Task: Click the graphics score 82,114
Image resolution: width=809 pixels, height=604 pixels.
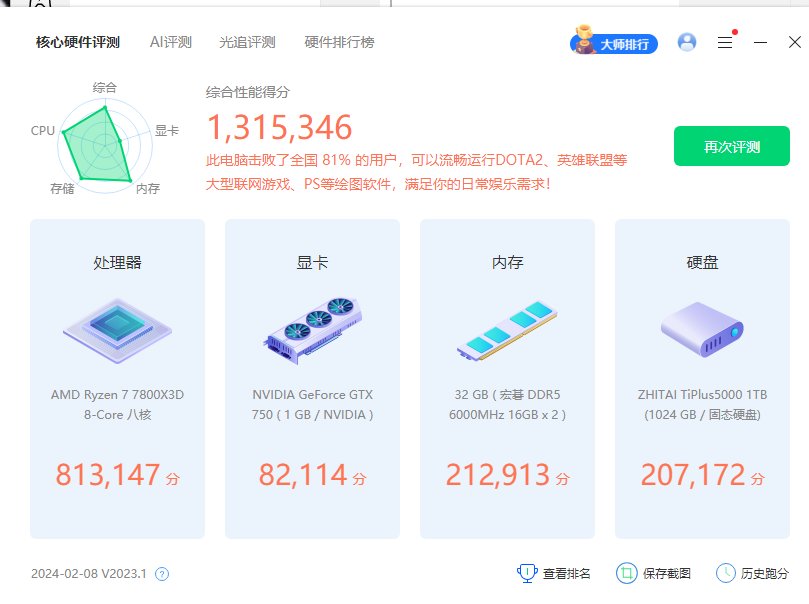Action: (303, 475)
